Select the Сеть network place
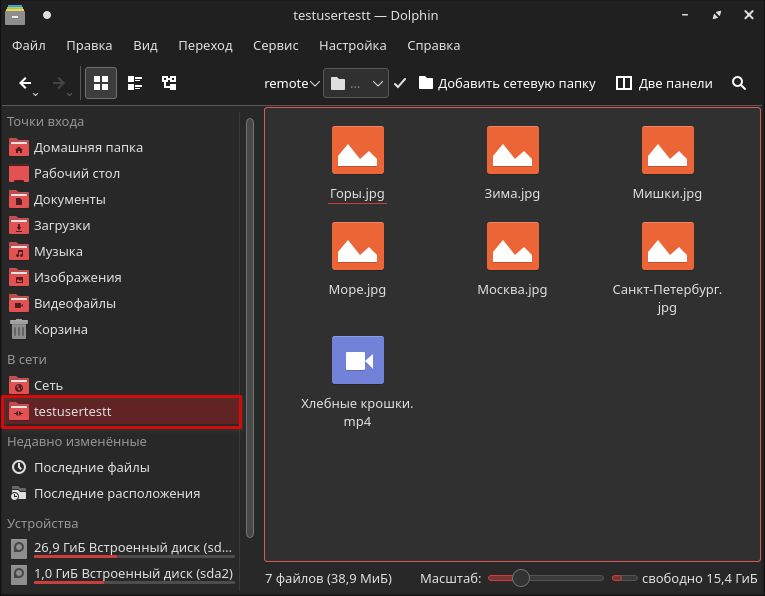Viewport: 765px width, 596px height. click(48, 385)
